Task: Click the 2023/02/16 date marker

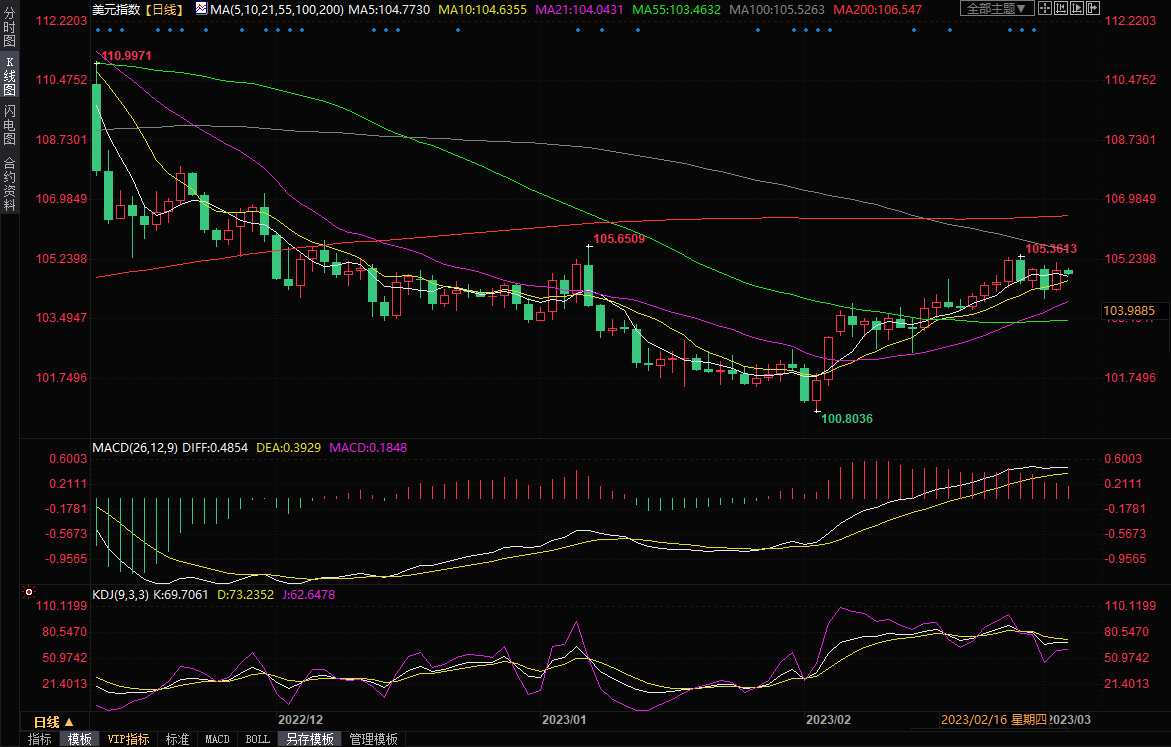Action: coord(974,719)
